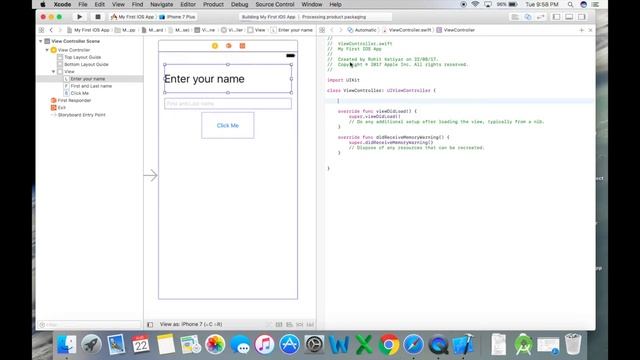
Task: Click the View Controller dock icon on canvas
Action: click(x=215, y=46)
